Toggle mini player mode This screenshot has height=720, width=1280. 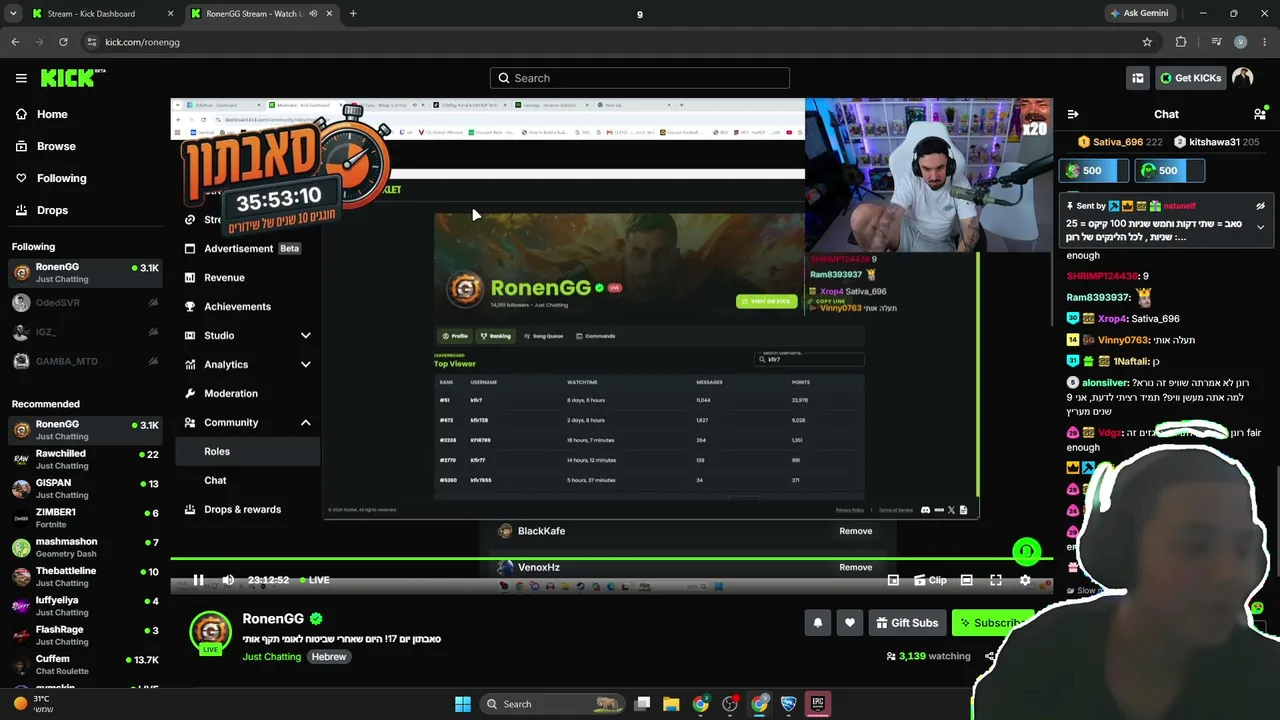893,580
